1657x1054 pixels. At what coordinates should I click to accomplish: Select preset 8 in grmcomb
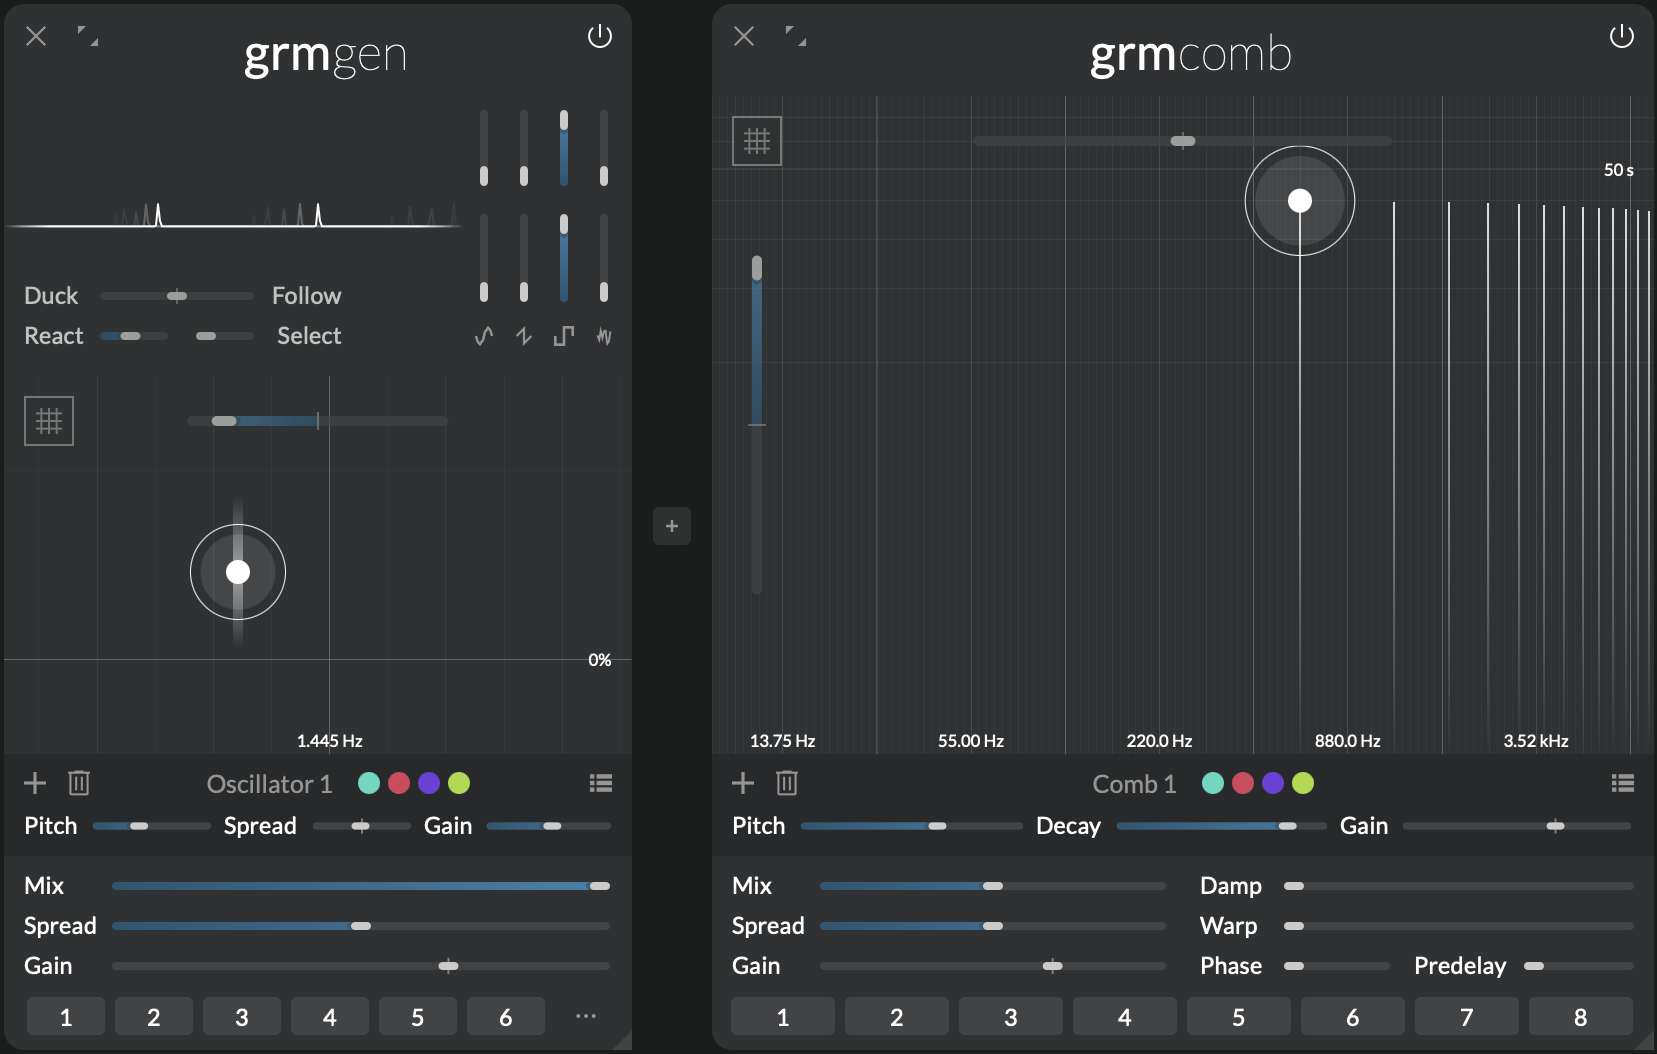(x=1580, y=1017)
